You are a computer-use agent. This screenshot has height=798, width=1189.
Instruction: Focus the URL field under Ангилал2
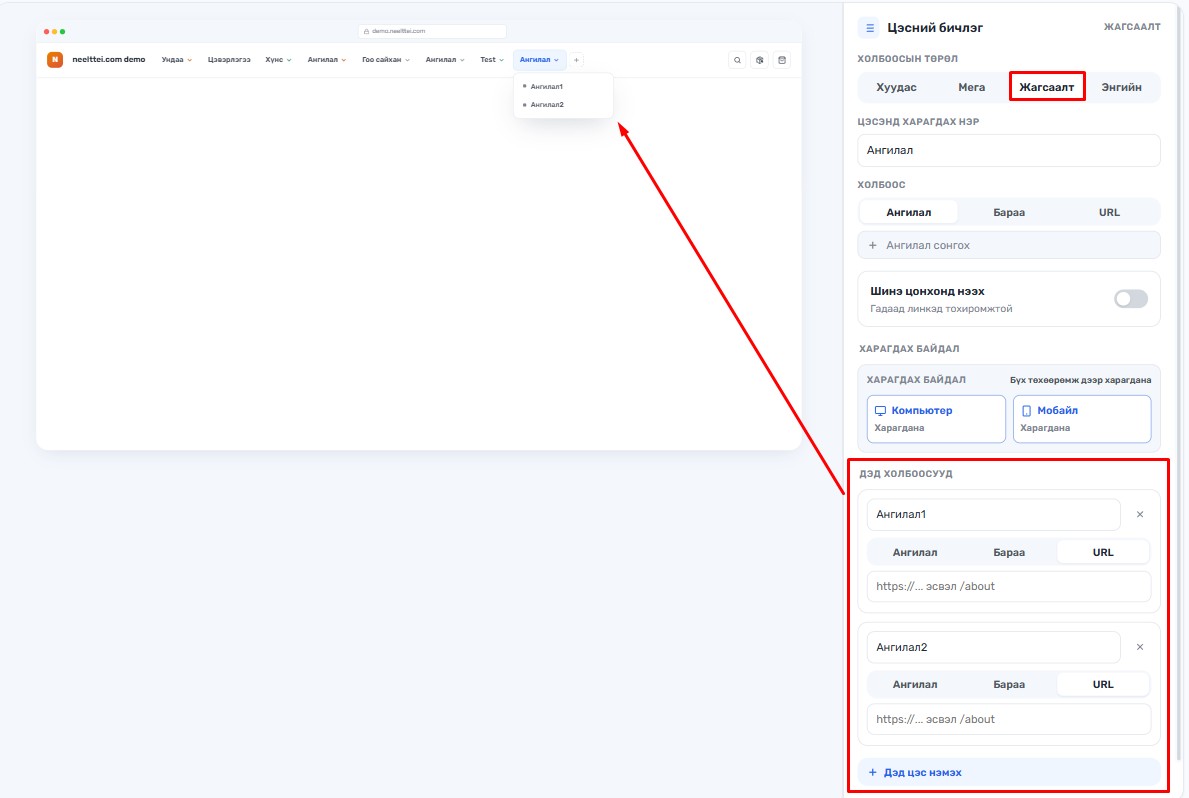click(1009, 719)
